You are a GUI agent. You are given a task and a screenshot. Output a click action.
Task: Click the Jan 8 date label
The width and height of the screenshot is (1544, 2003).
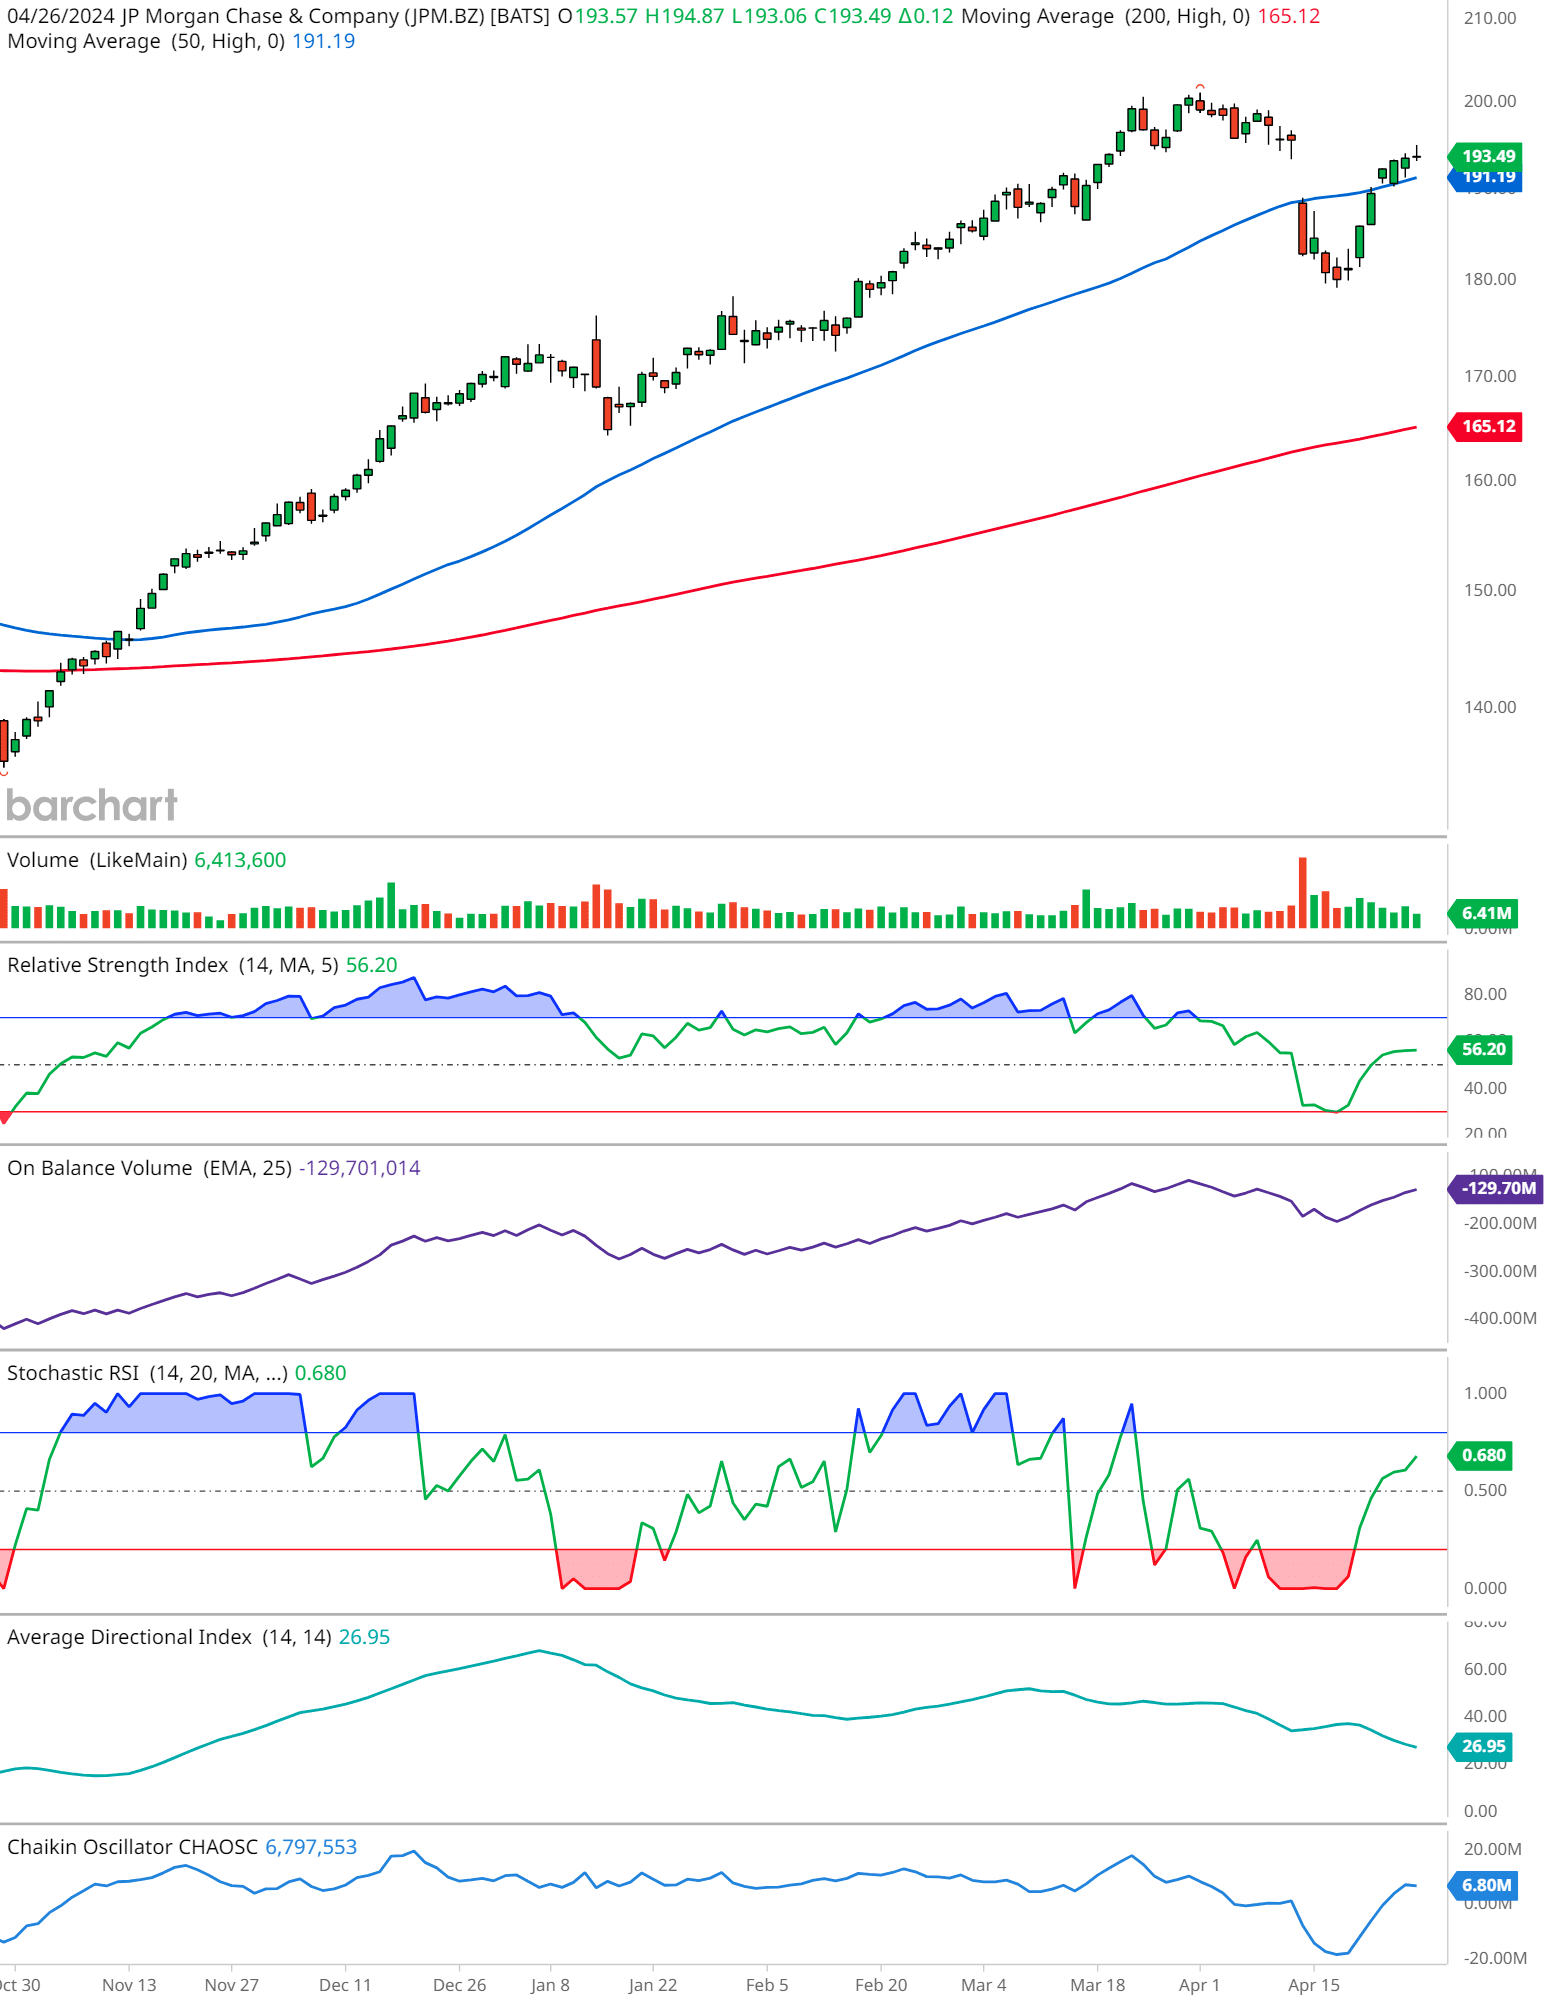(550, 1985)
